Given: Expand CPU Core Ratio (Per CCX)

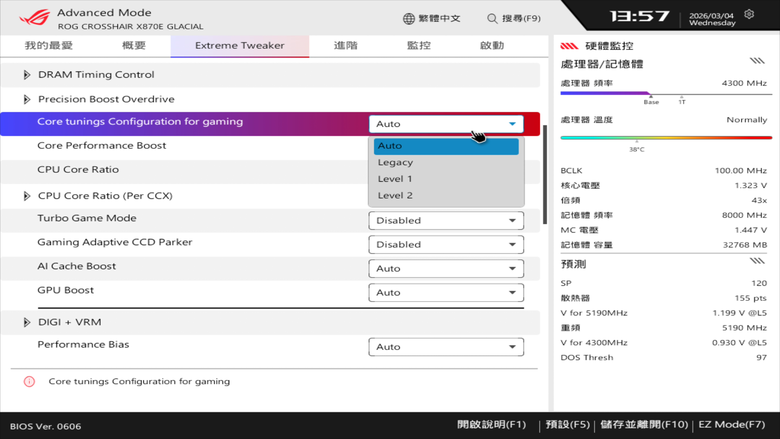Looking at the screenshot, I should point(26,196).
